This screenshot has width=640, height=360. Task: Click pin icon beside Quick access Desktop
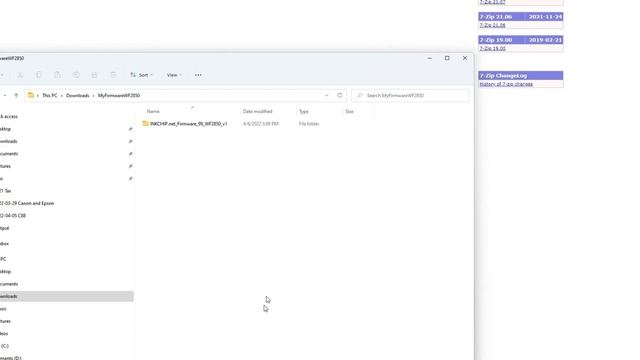(x=131, y=129)
